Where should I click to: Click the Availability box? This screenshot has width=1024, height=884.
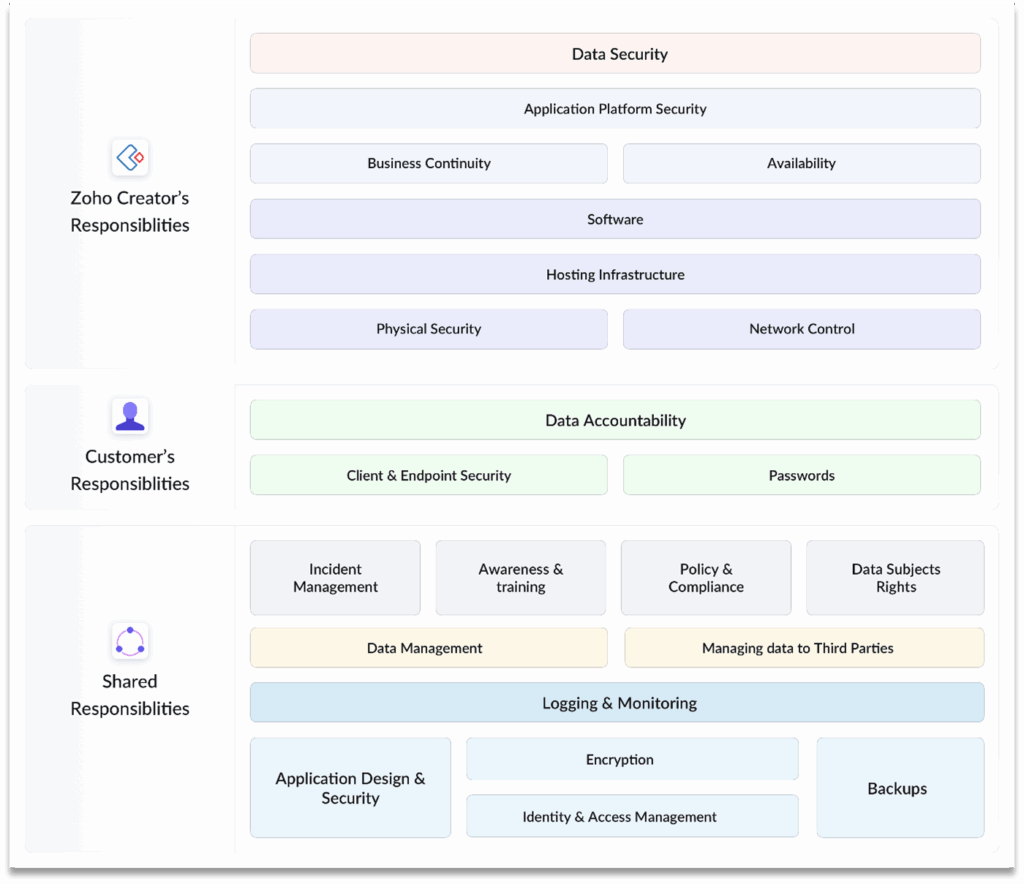point(801,164)
